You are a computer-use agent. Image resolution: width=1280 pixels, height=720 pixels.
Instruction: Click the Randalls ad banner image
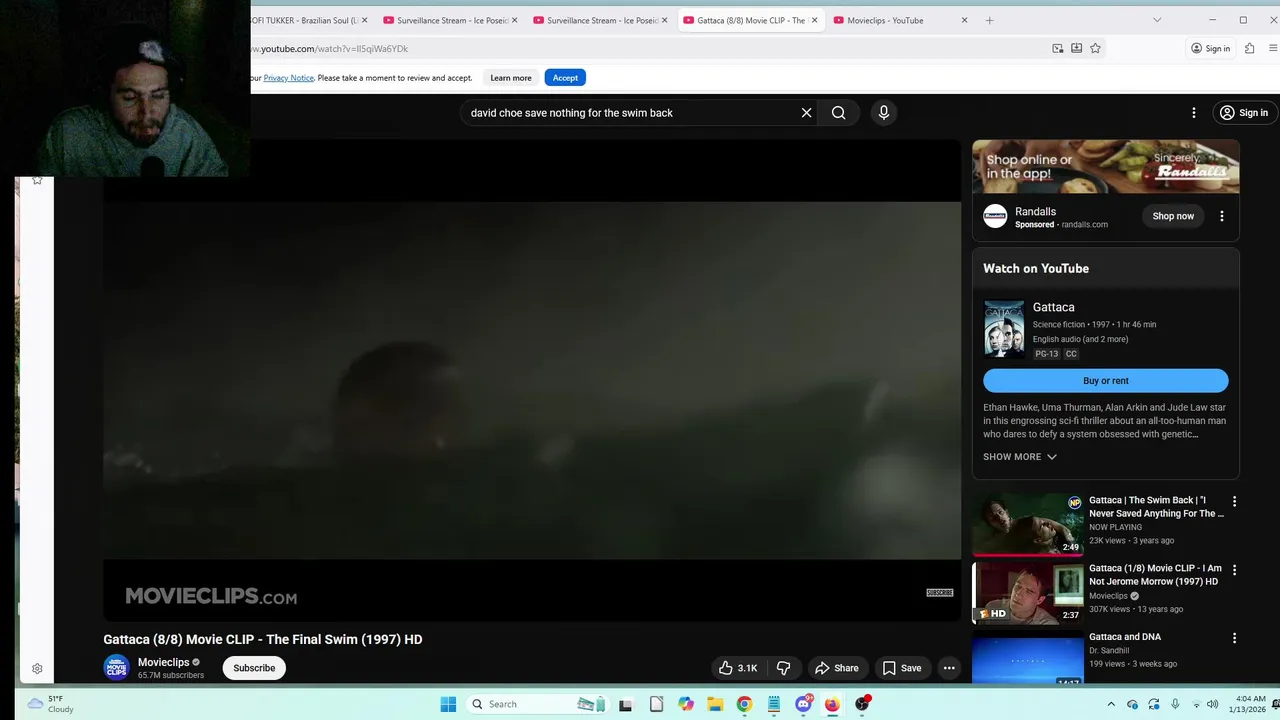pyautogui.click(x=1105, y=167)
